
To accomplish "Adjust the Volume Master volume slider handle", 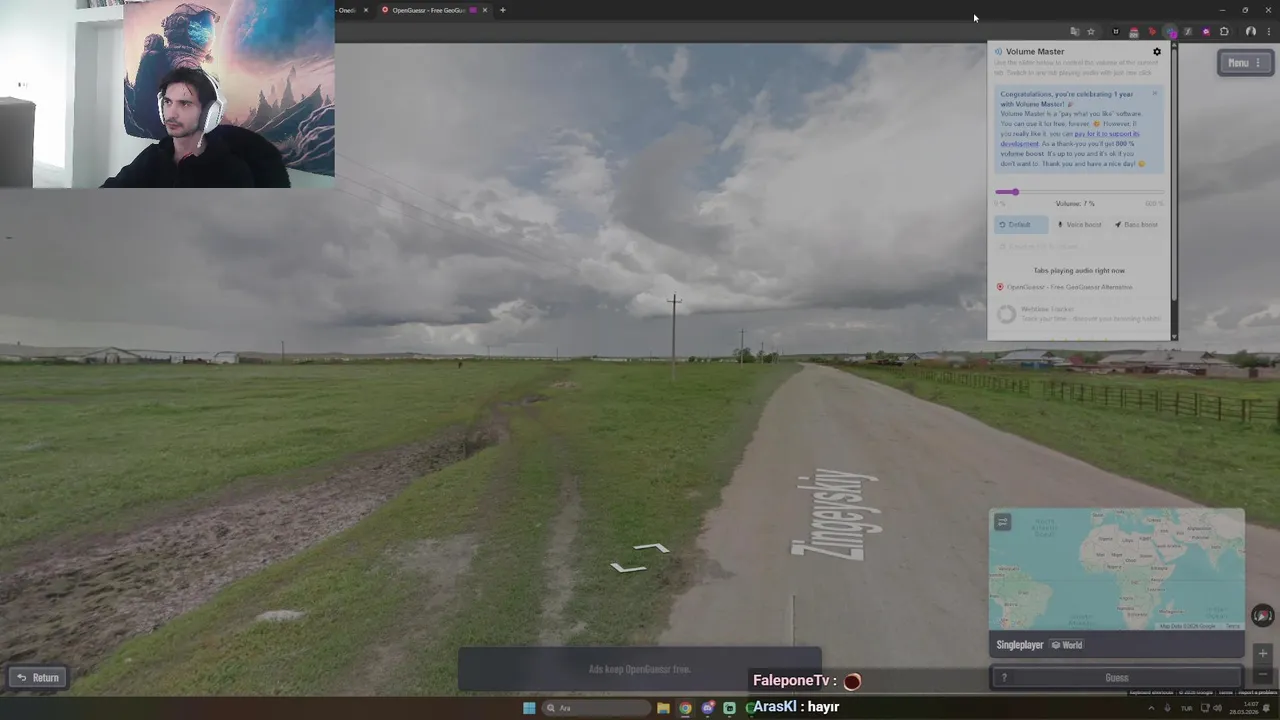I will coord(1014,192).
